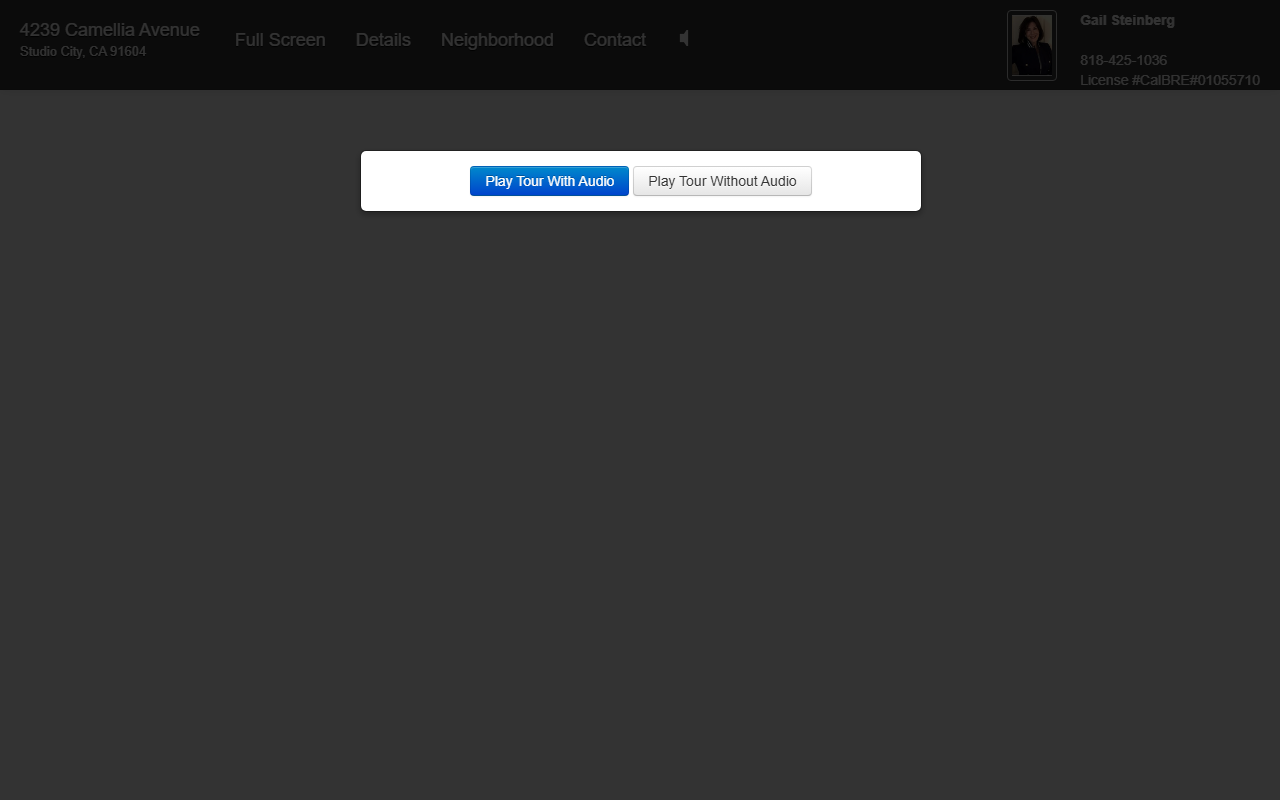The height and width of the screenshot is (800, 1280).
Task: Start tour via Play Tour Without Audio
Action: click(x=722, y=181)
